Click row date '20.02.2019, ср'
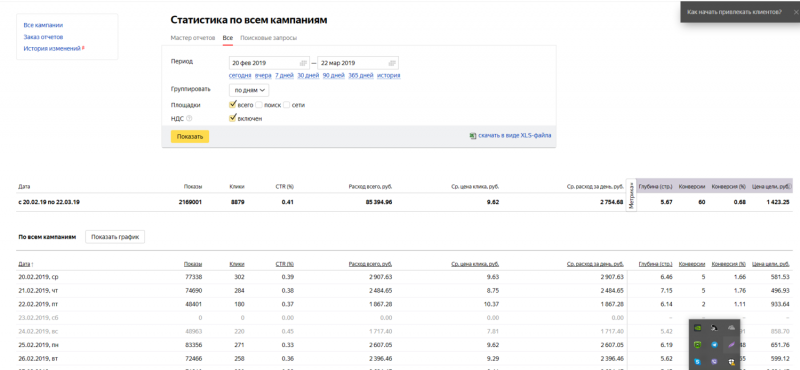Screen dimensions: 800x370 pos(37,277)
